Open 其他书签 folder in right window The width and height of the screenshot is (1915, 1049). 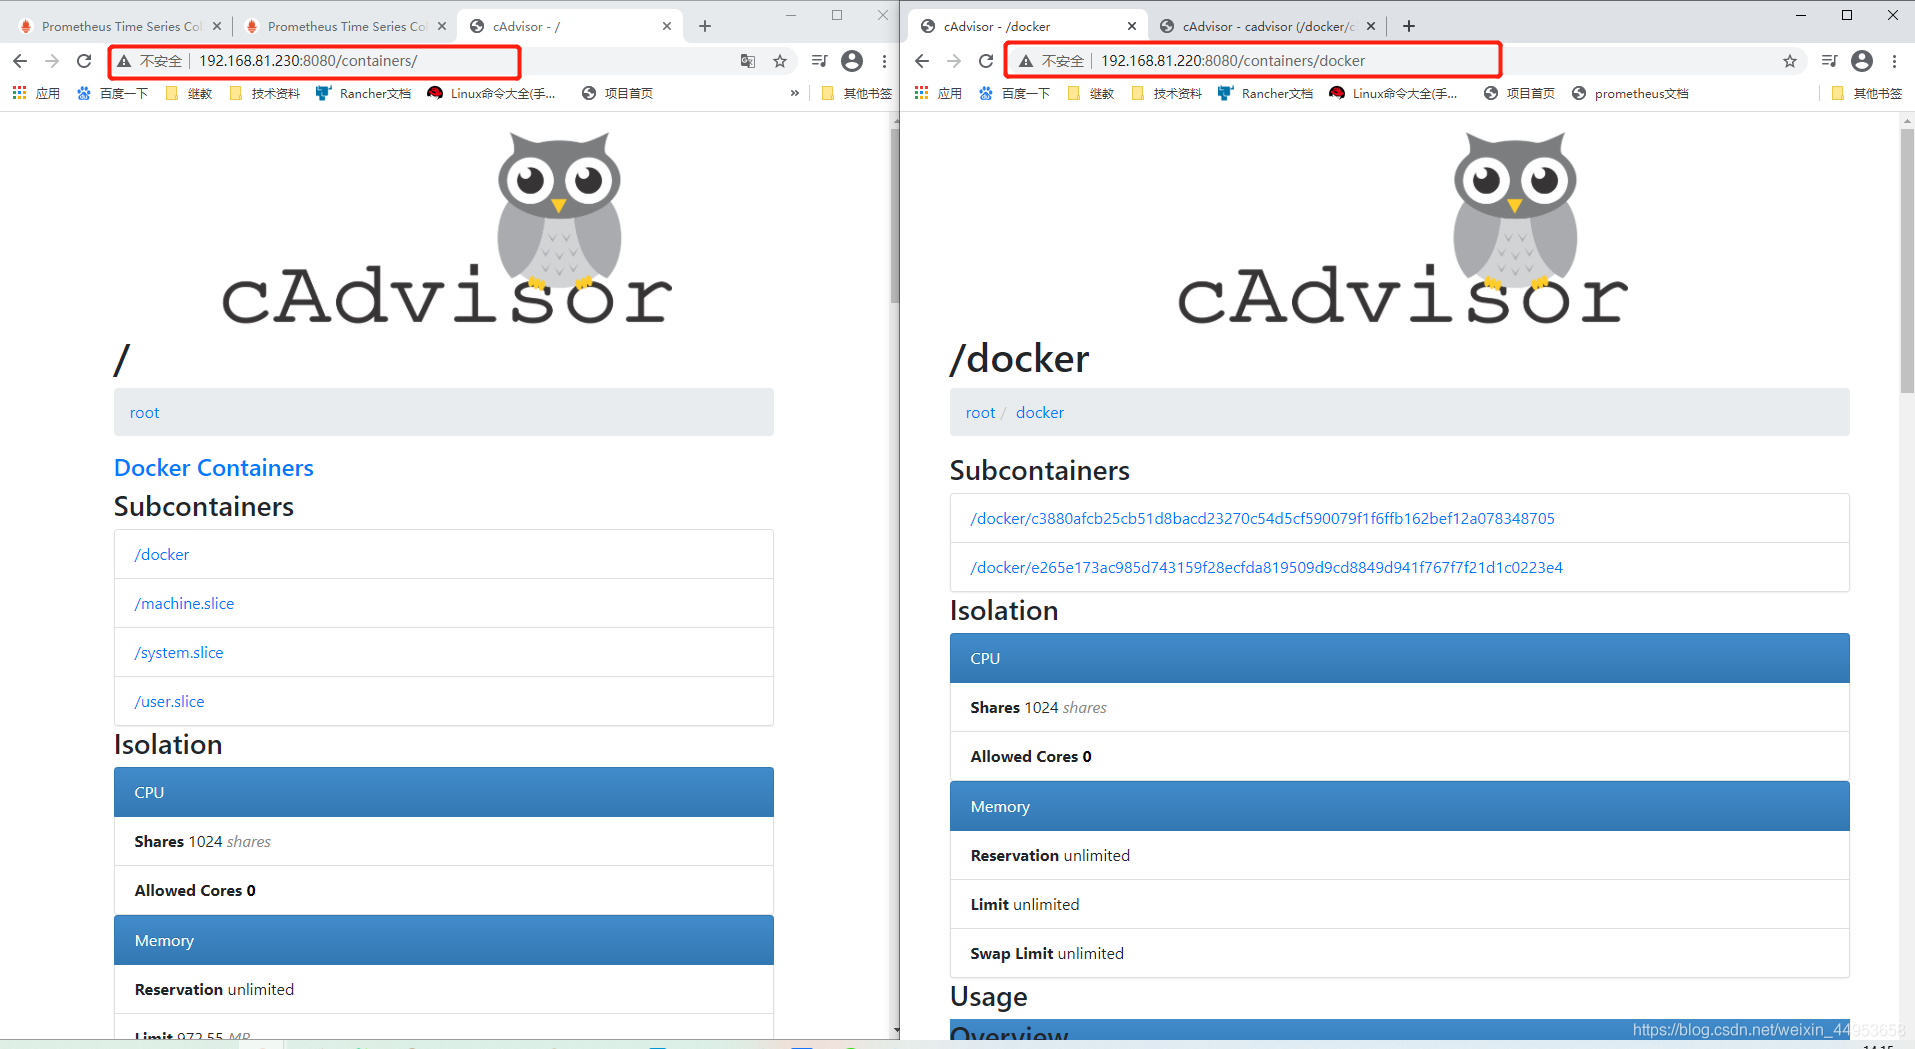pos(1866,93)
